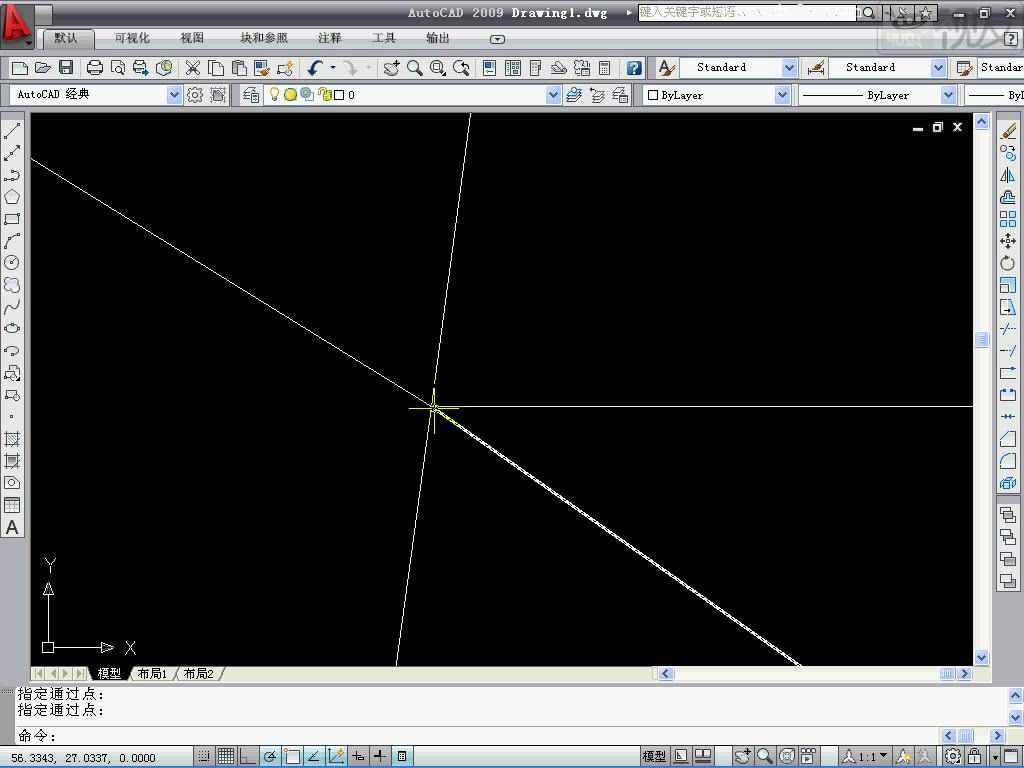This screenshot has width=1024, height=768.
Task: Expand the undo history arrow
Action: [333, 67]
